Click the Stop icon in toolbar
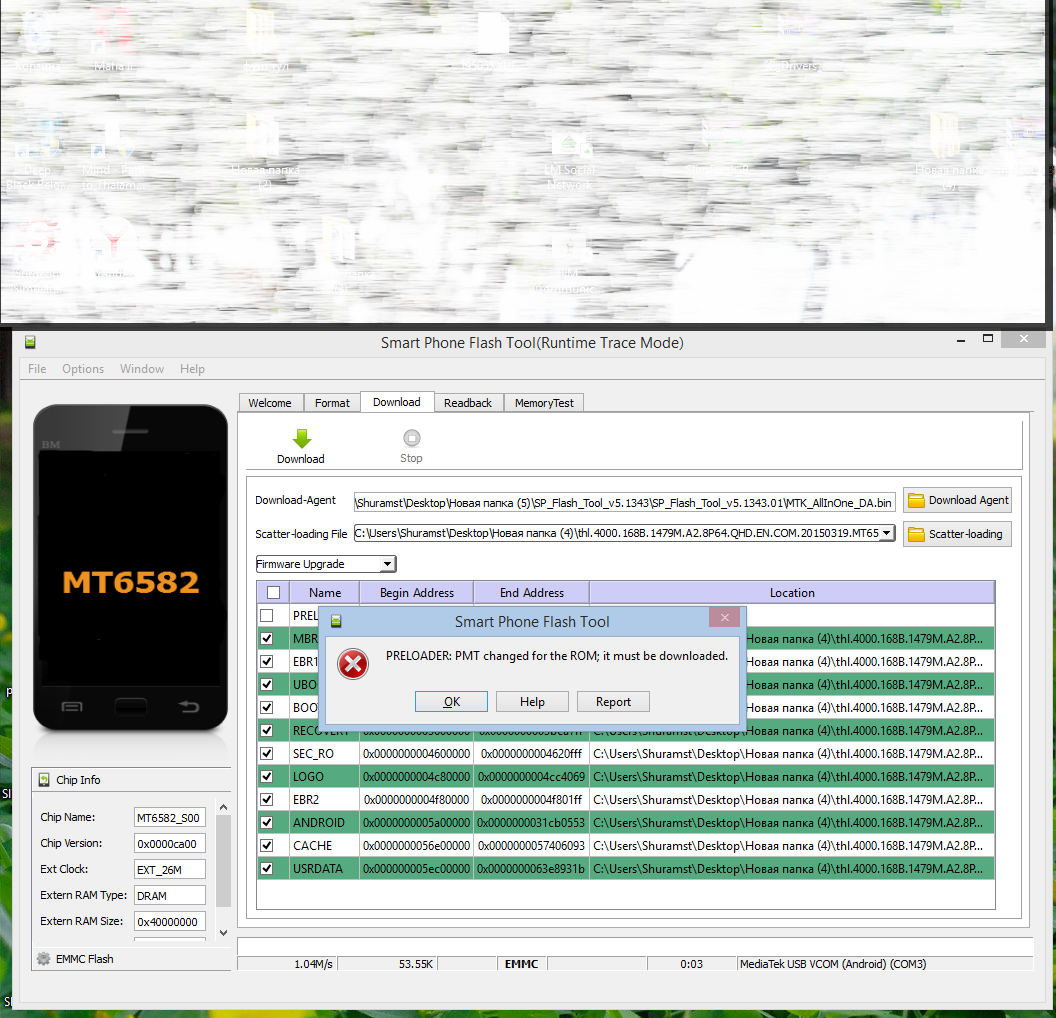This screenshot has width=1056, height=1018. pyautogui.click(x=411, y=438)
